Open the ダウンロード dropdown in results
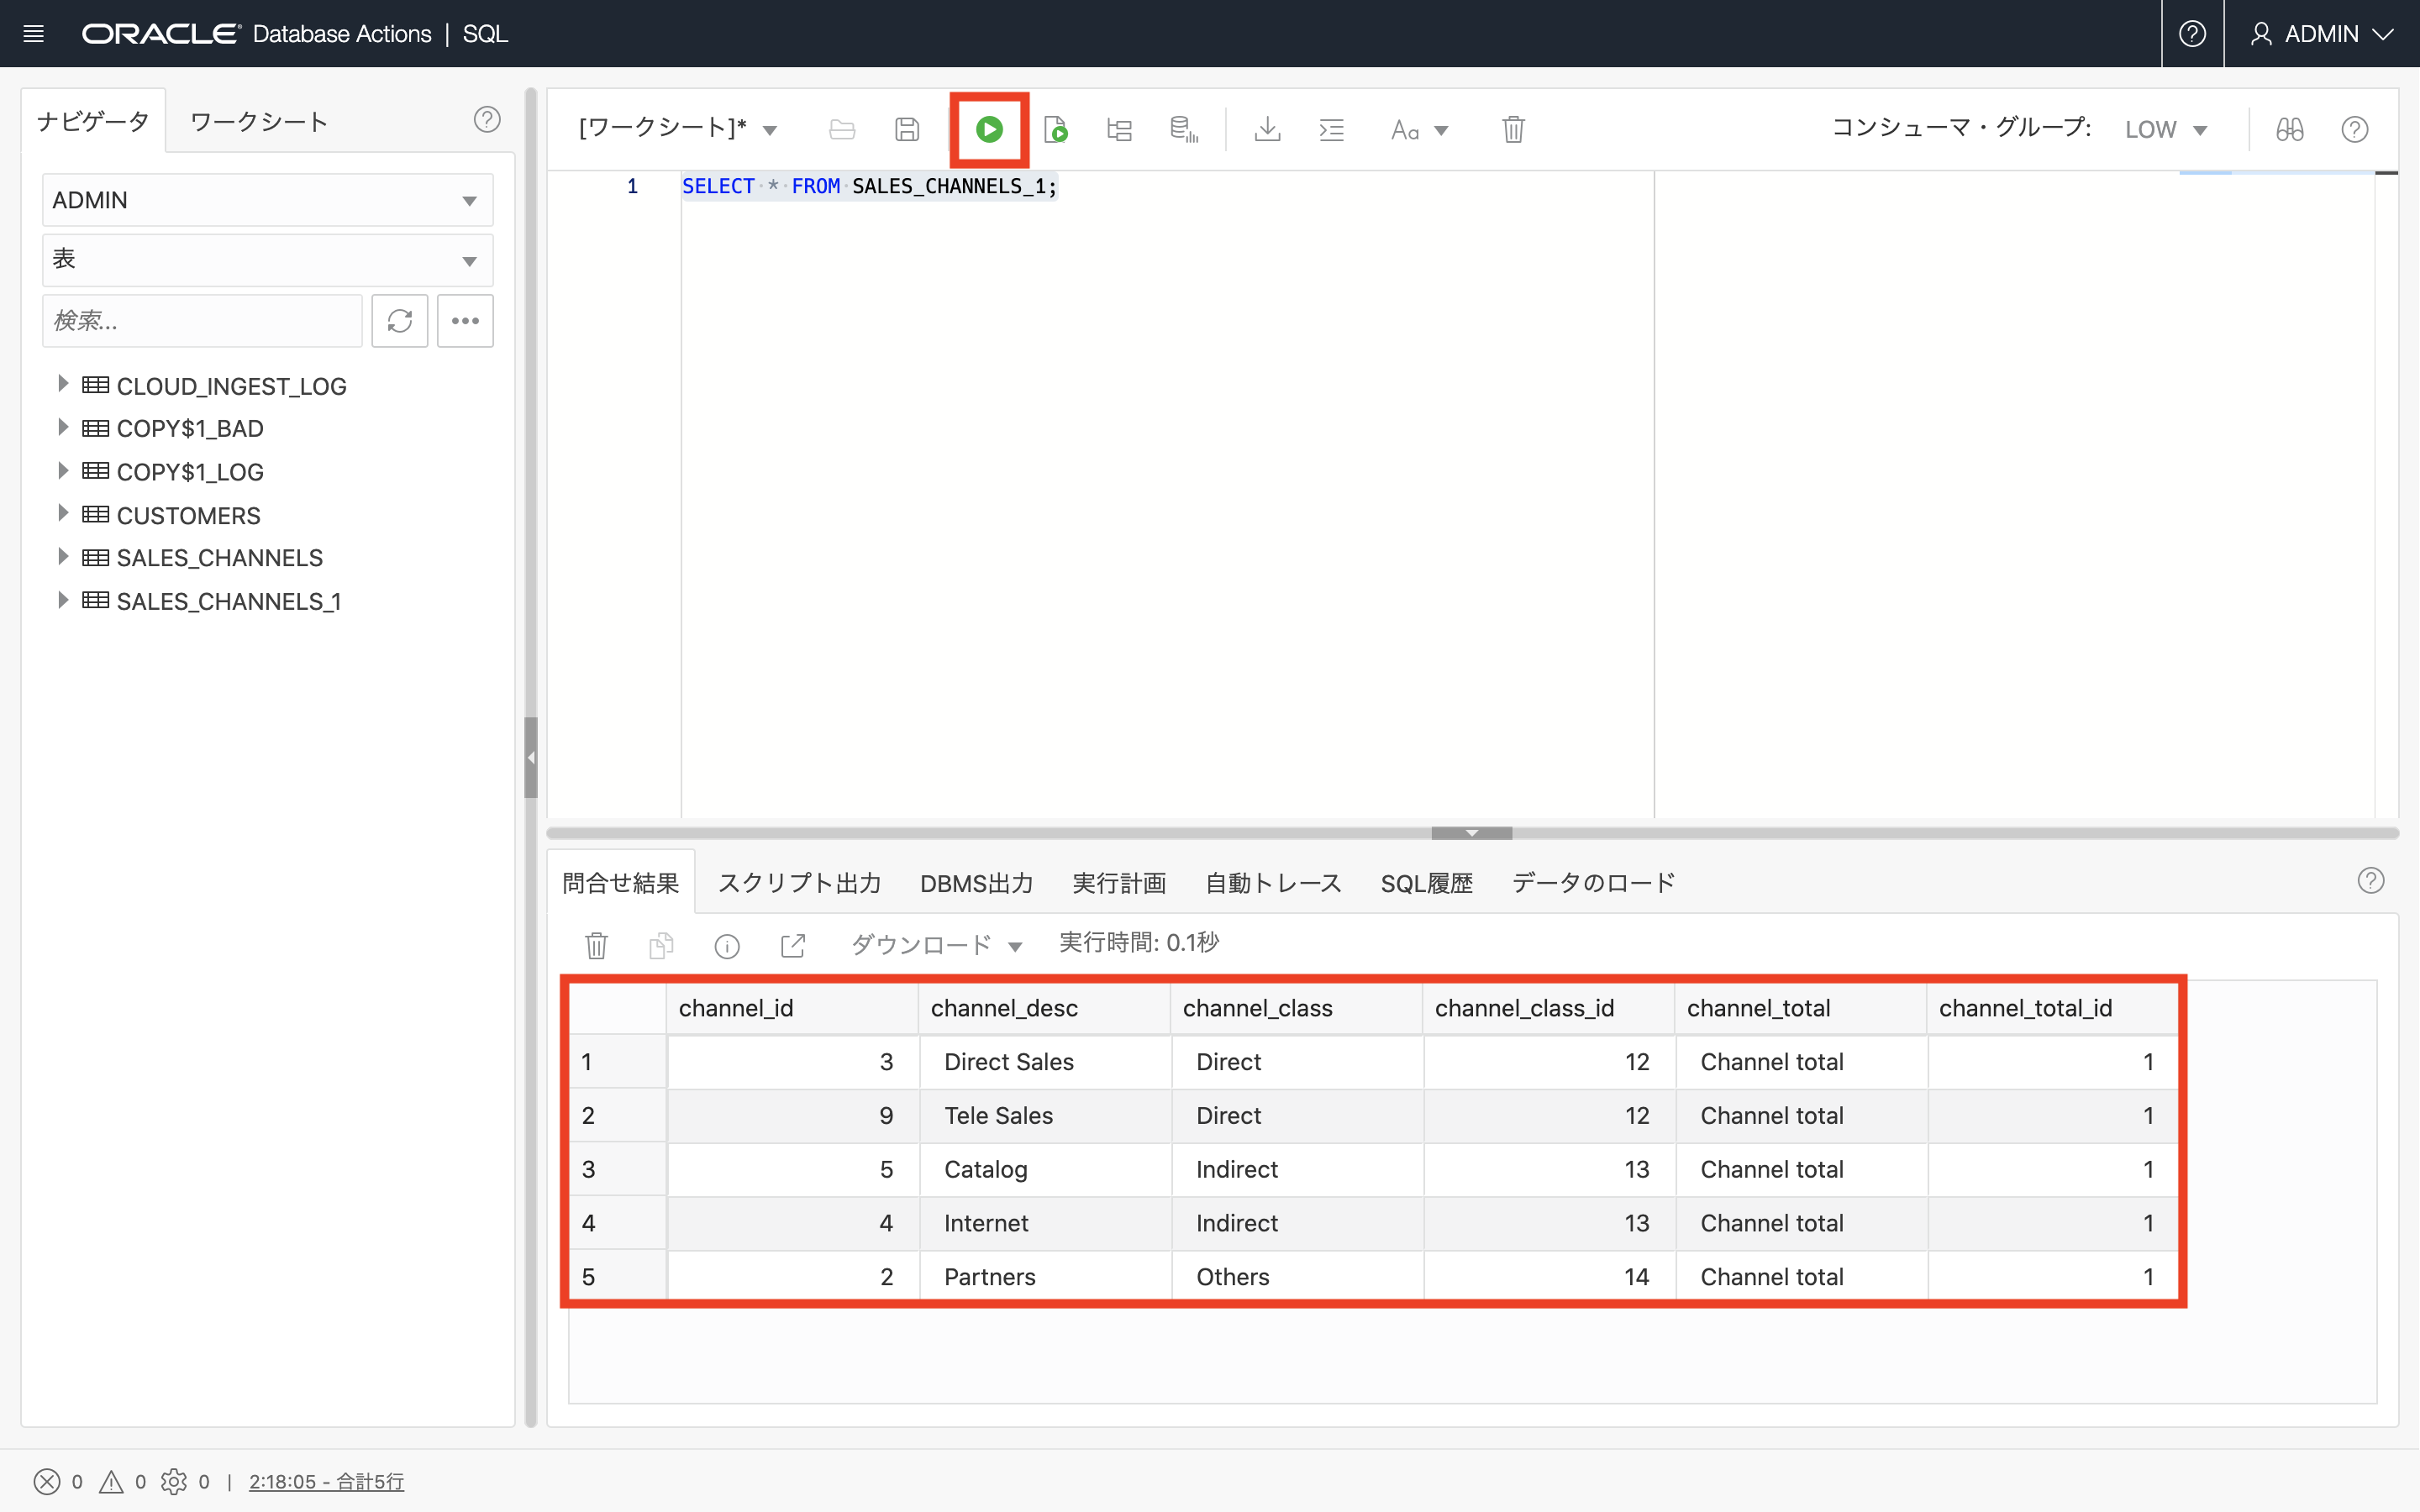Viewport: 2420px width, 1512px height. pyautogui.click(x=935, y=944)
